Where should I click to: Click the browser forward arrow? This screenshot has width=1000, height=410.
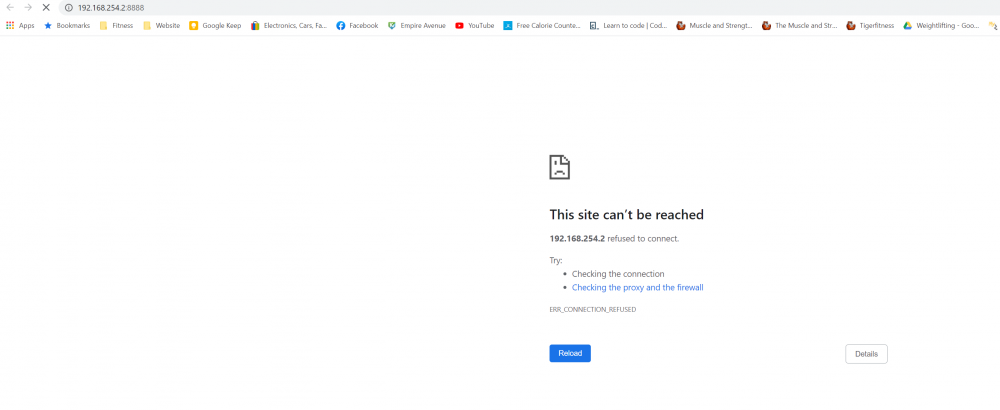28,8
